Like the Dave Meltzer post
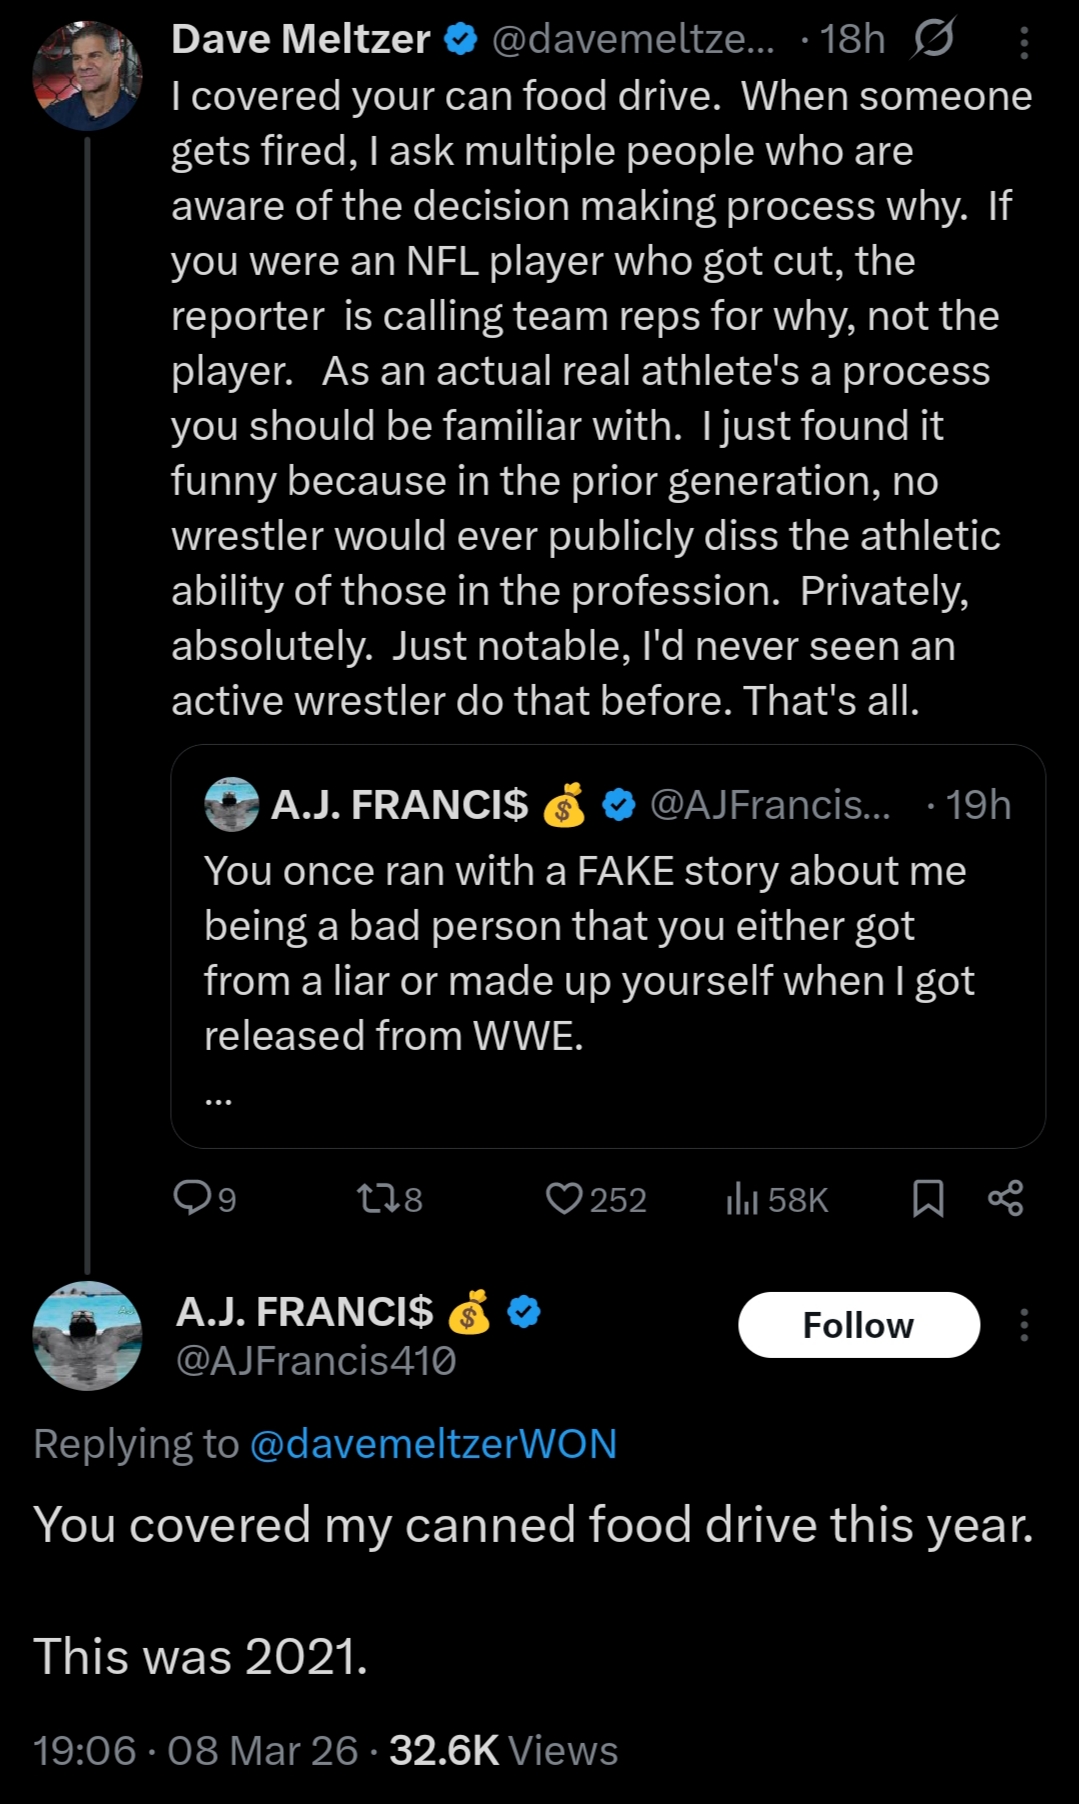Screen dimensions: 1079x1804 (x=564, y=1198)
